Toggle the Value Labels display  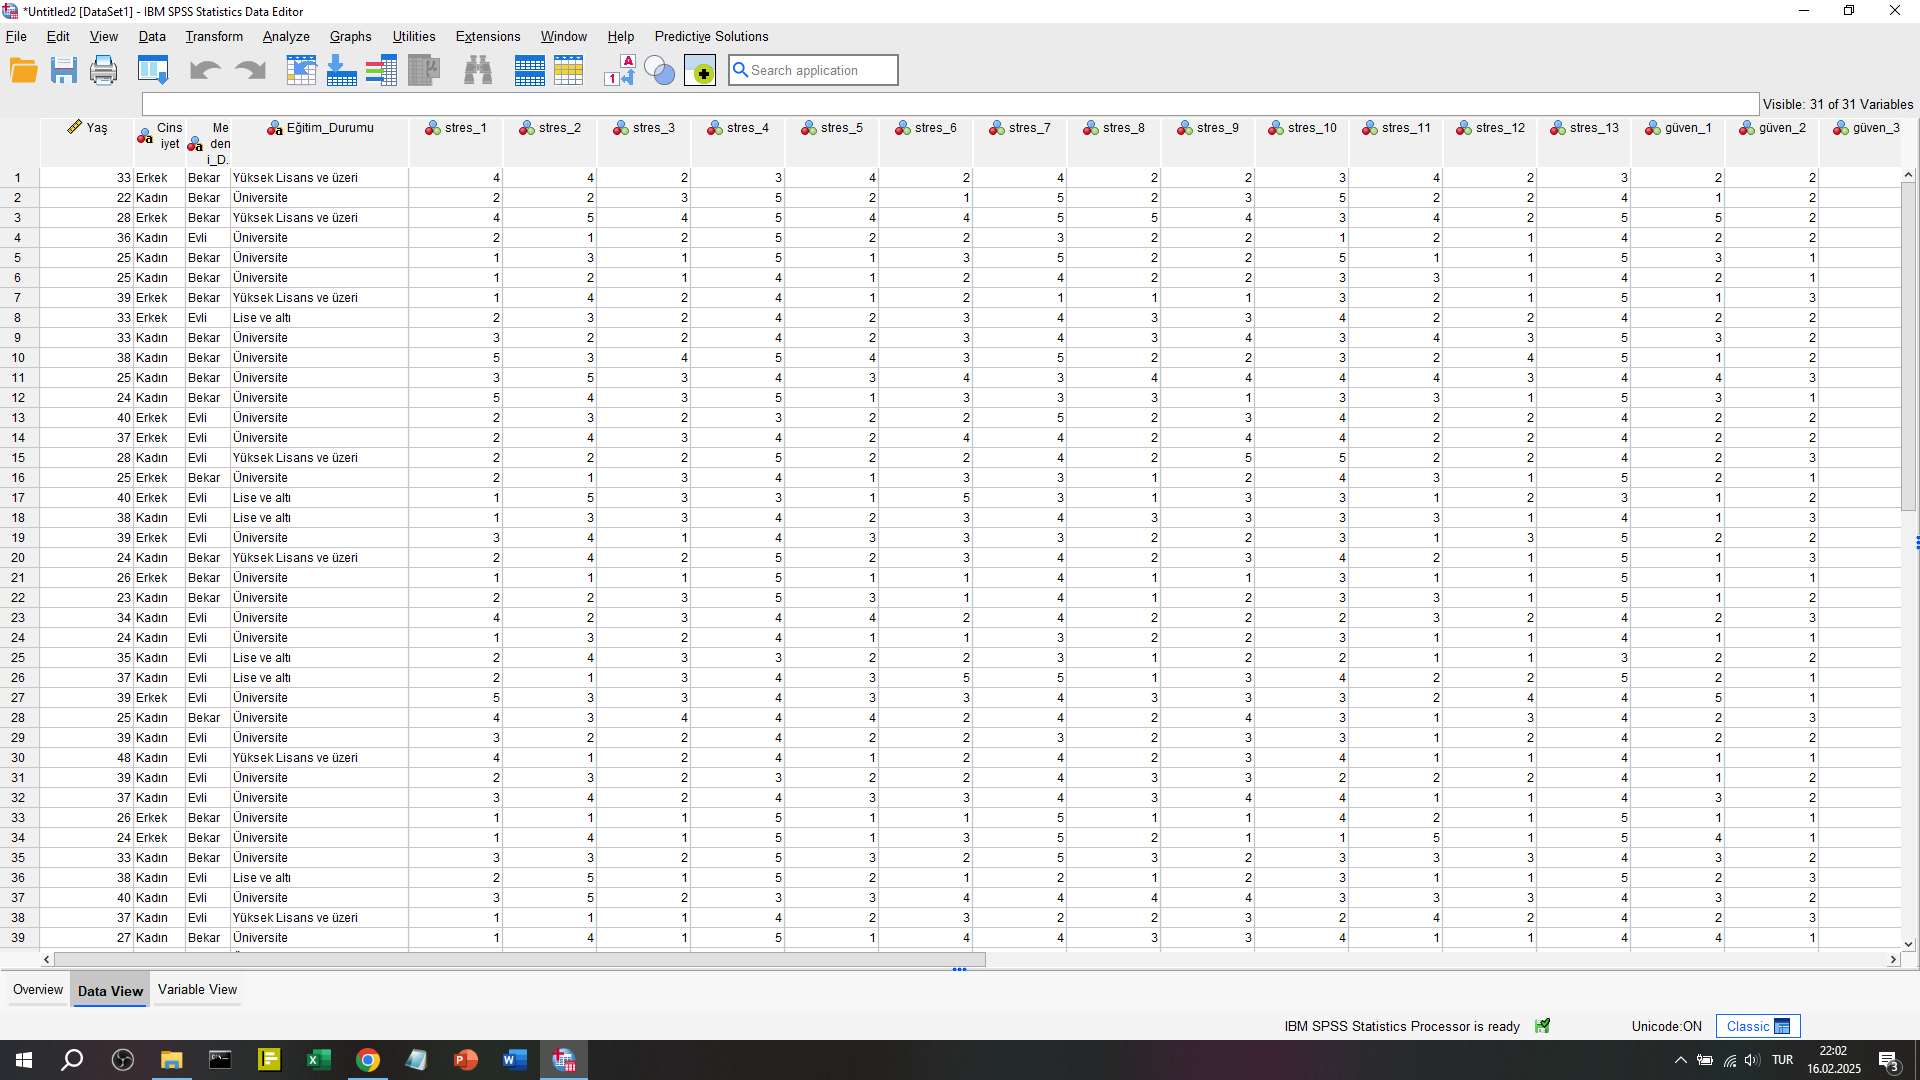click(x=619, y=70)
